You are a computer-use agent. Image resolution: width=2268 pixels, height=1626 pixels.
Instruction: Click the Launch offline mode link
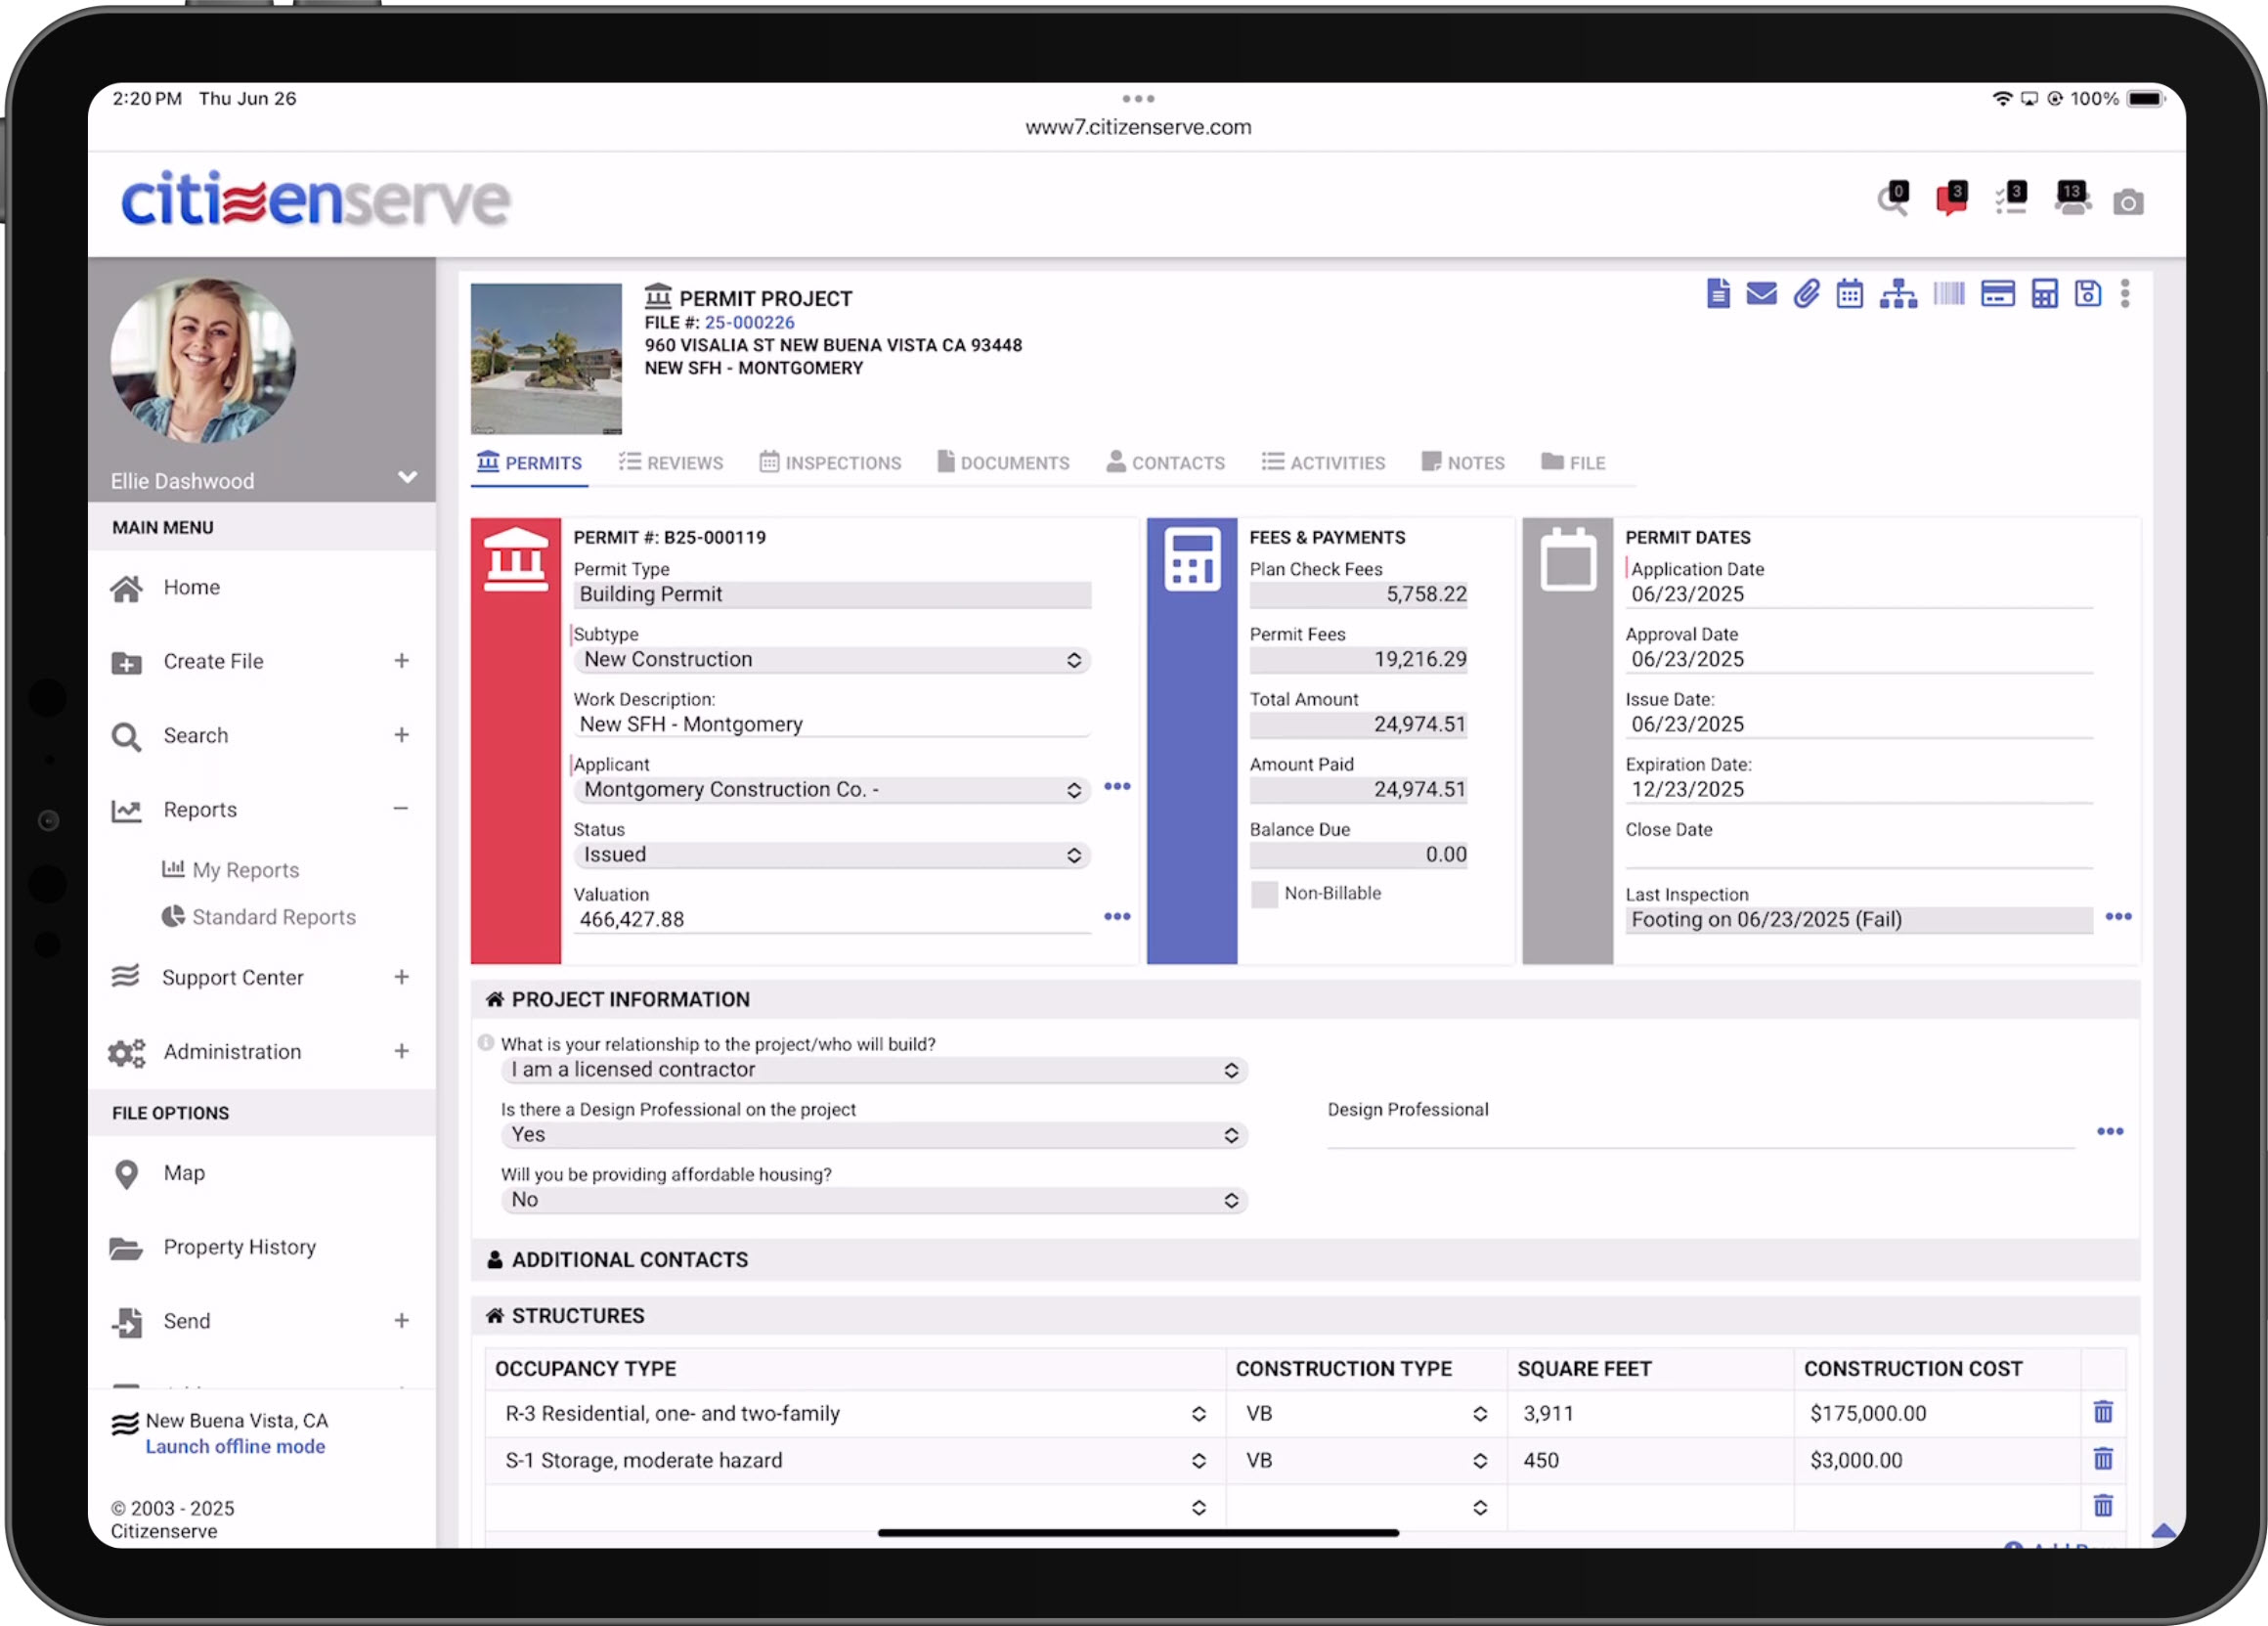235,1446
